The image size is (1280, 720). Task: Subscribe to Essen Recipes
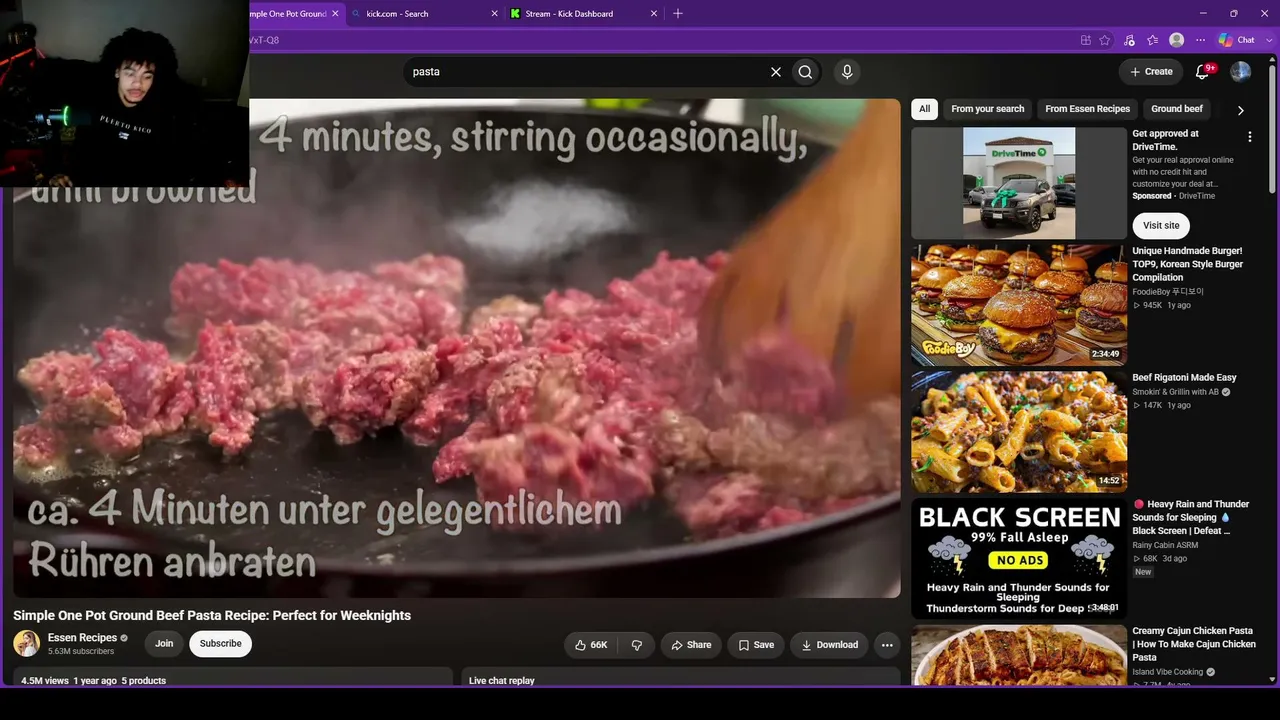220,644
